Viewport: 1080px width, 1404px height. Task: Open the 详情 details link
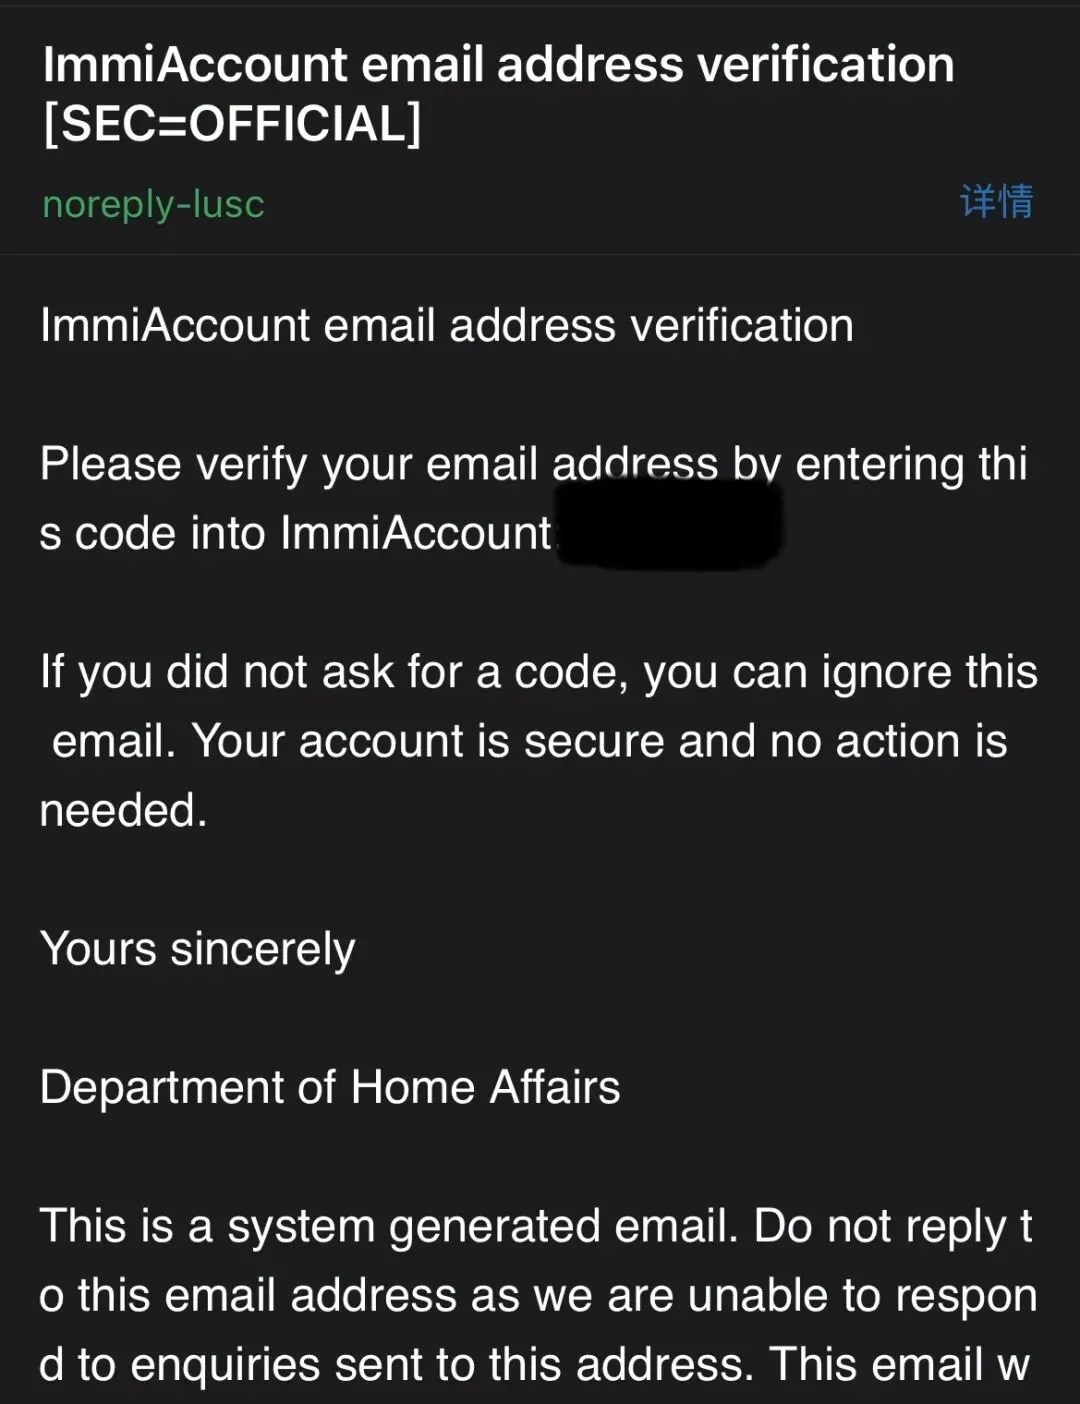point(996,202)
